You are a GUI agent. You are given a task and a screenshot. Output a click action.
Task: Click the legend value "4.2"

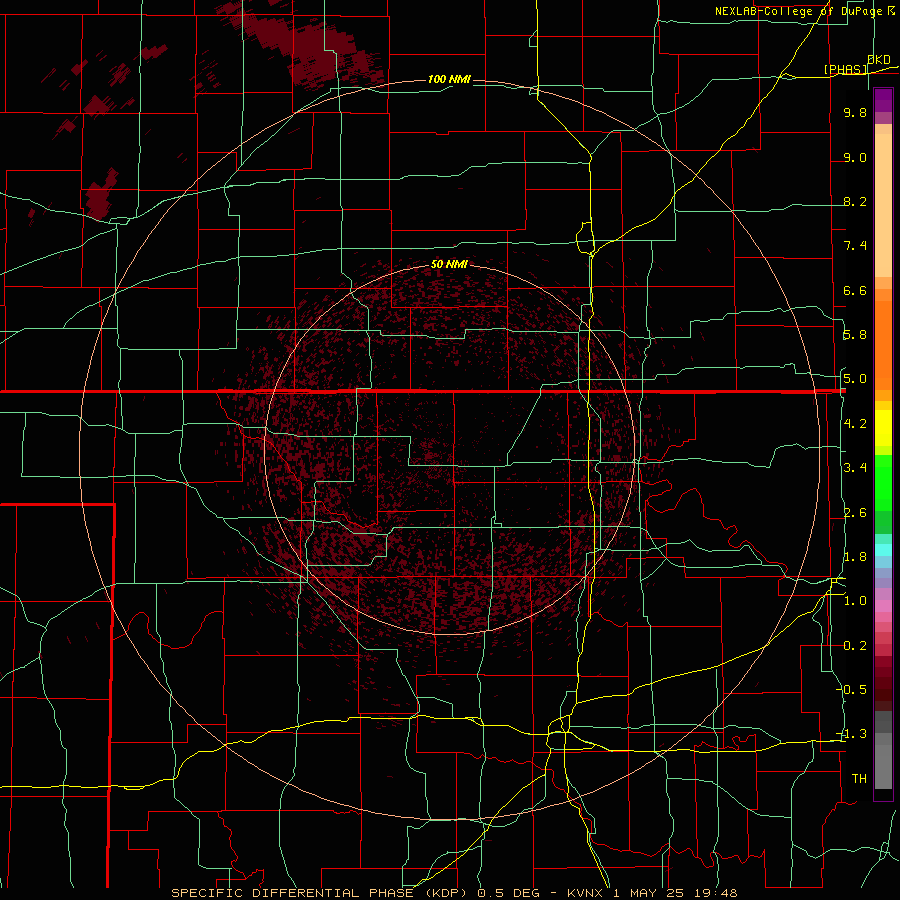[x=855, y=424]
